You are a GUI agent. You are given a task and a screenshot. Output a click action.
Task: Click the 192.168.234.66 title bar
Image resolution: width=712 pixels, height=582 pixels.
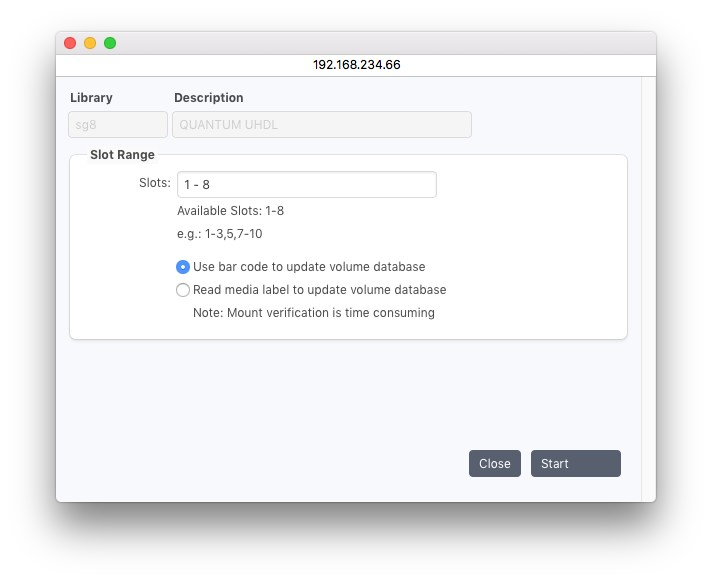pyautogui.click(x=356, y=64)
